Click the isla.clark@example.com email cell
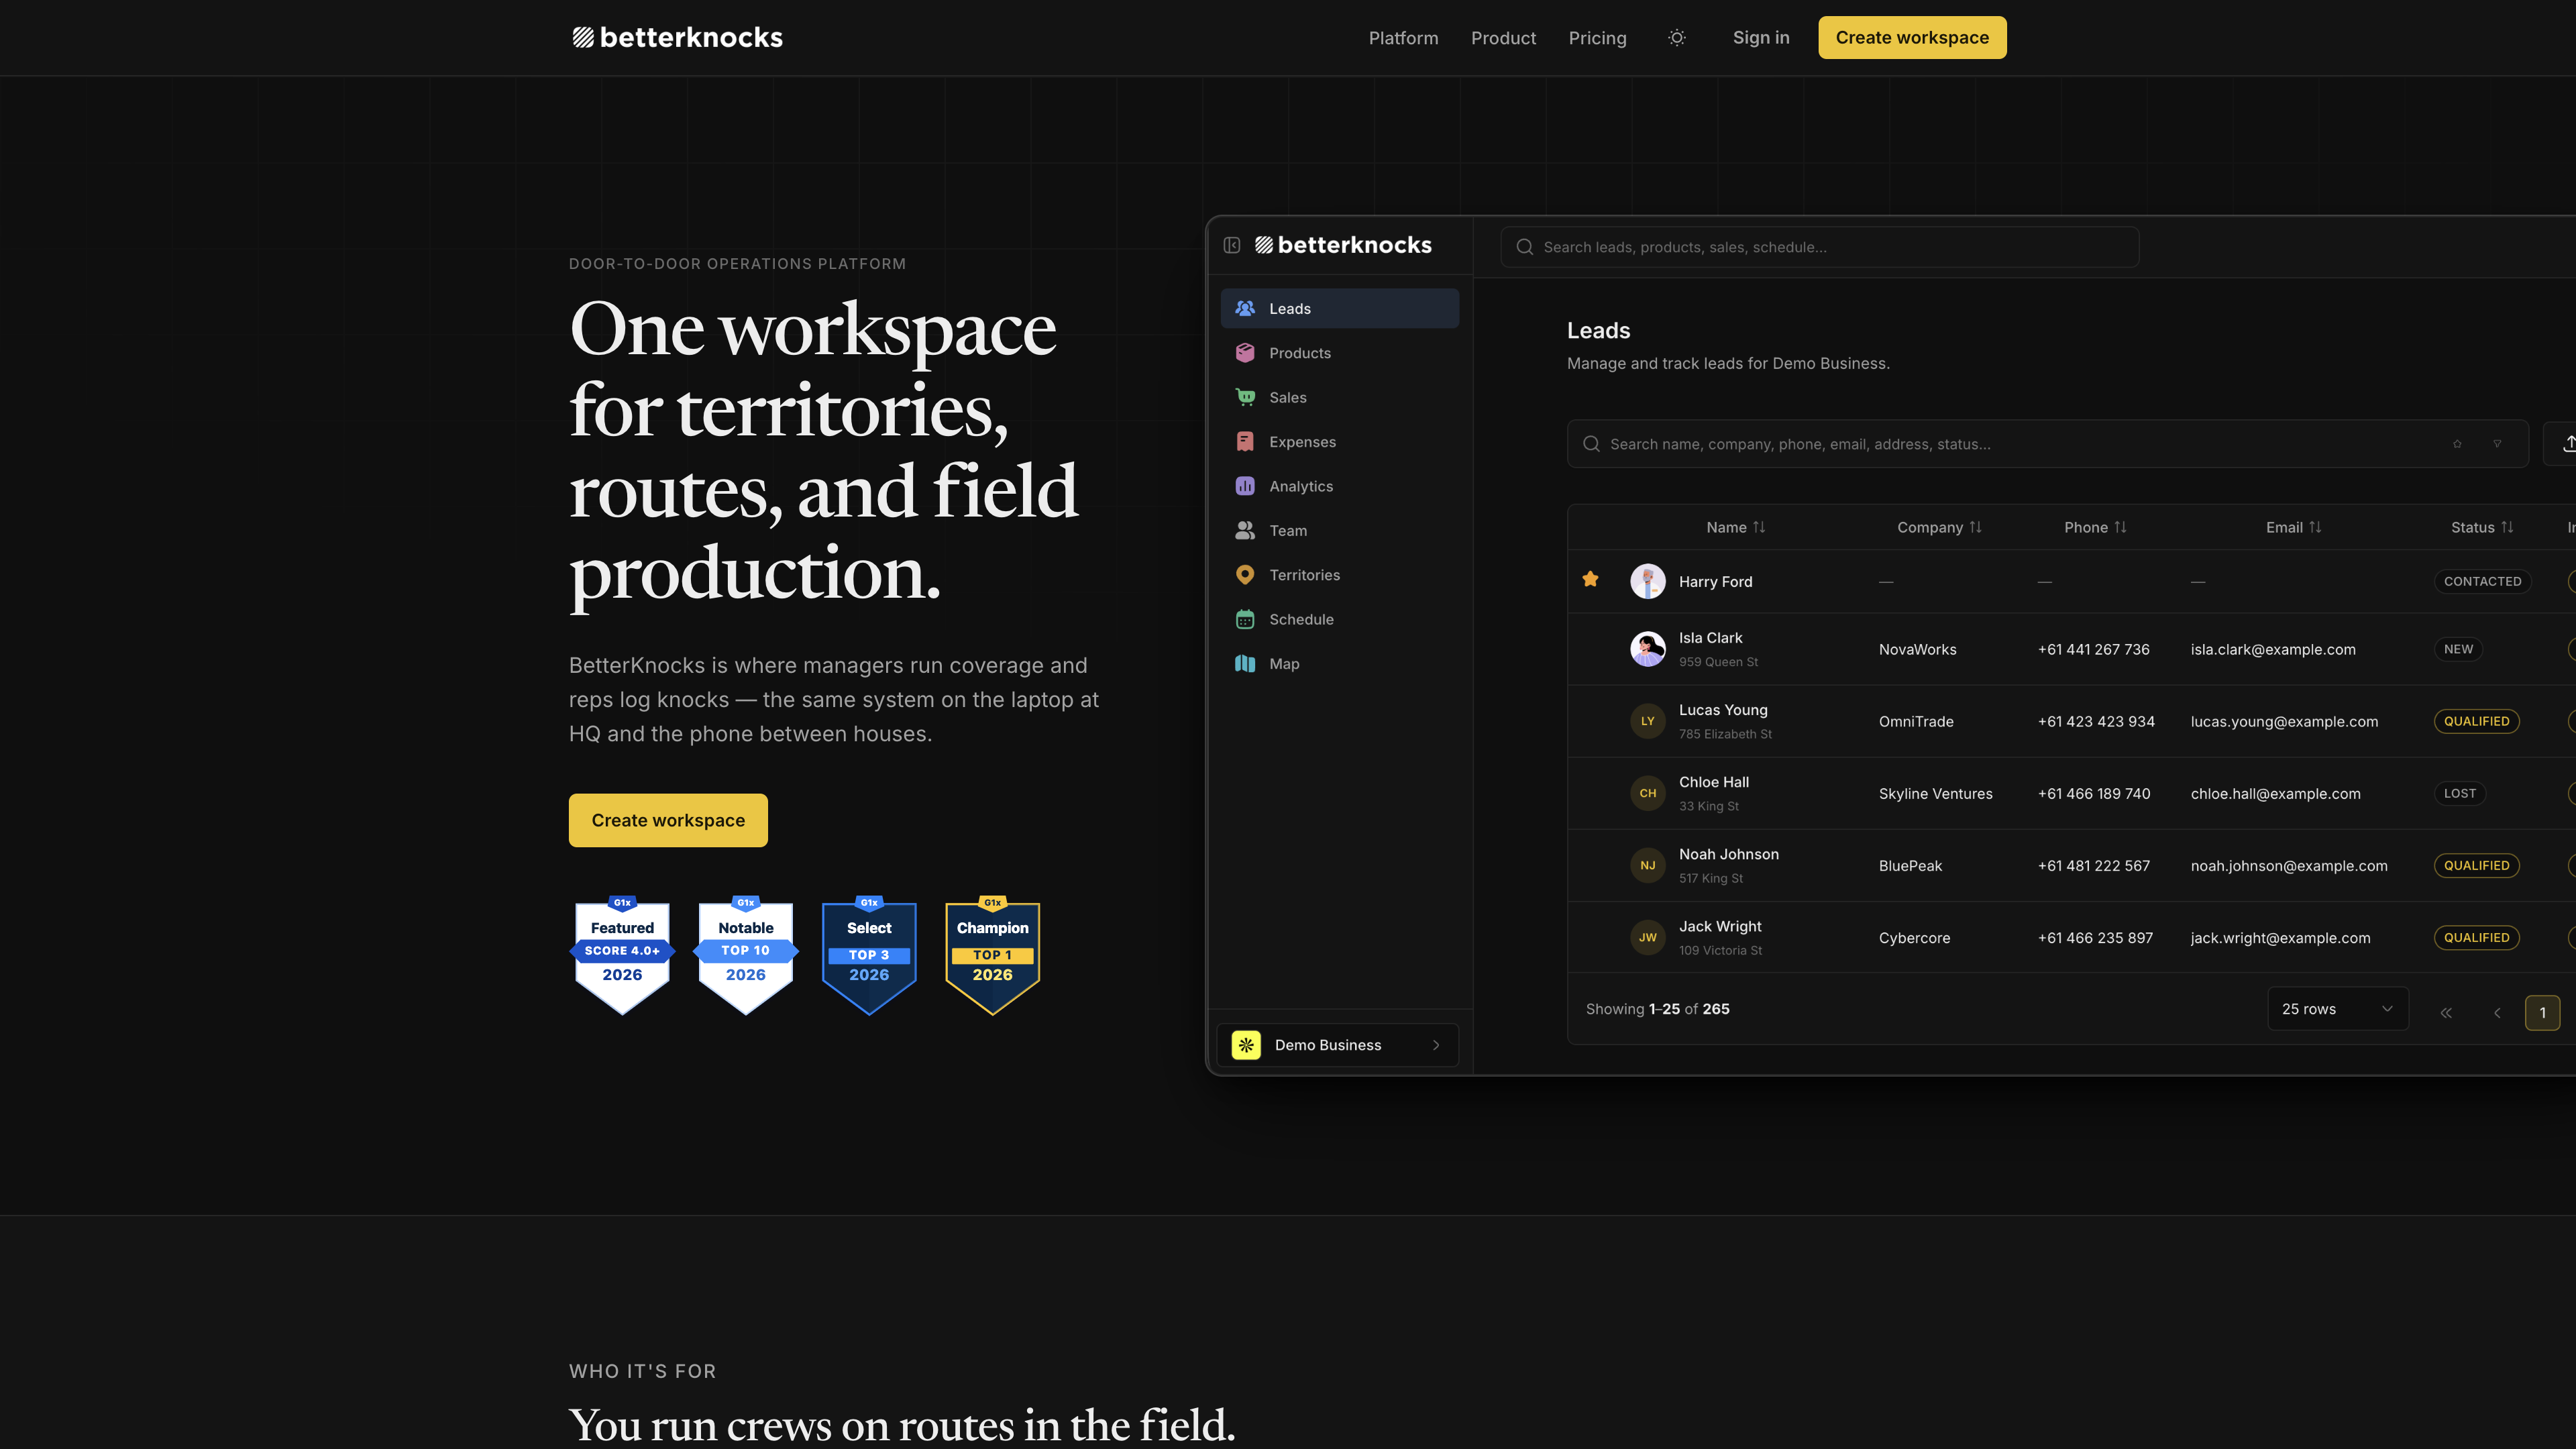Image resolution: width=2576 pixels, height=1449 pixels. [x=2273, y=649]
